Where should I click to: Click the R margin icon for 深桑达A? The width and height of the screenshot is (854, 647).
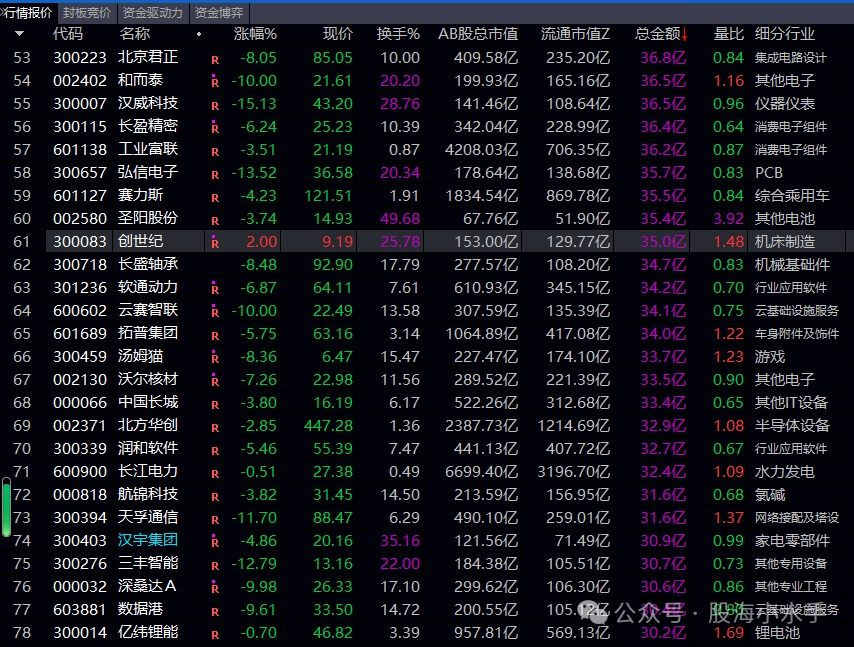[215, 587]
